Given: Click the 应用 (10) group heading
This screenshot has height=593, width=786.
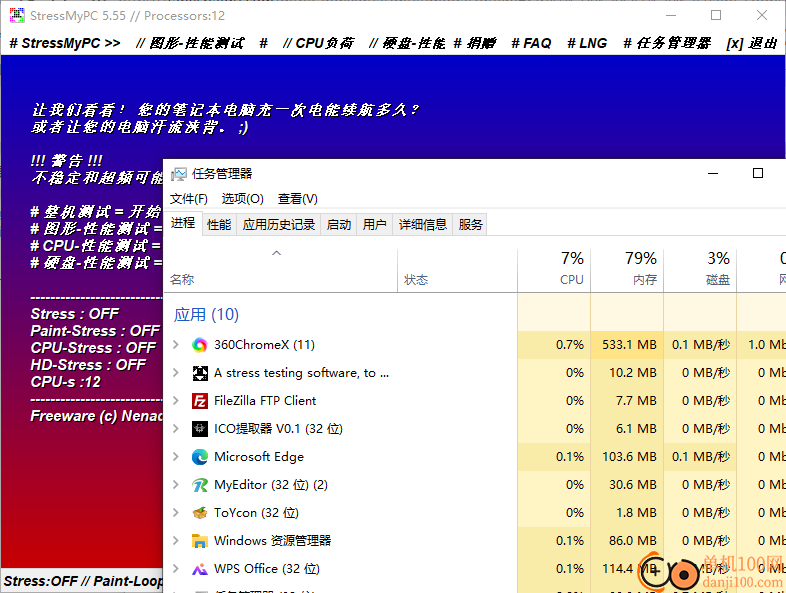Looking at the screenshot, I should [206, 315].
